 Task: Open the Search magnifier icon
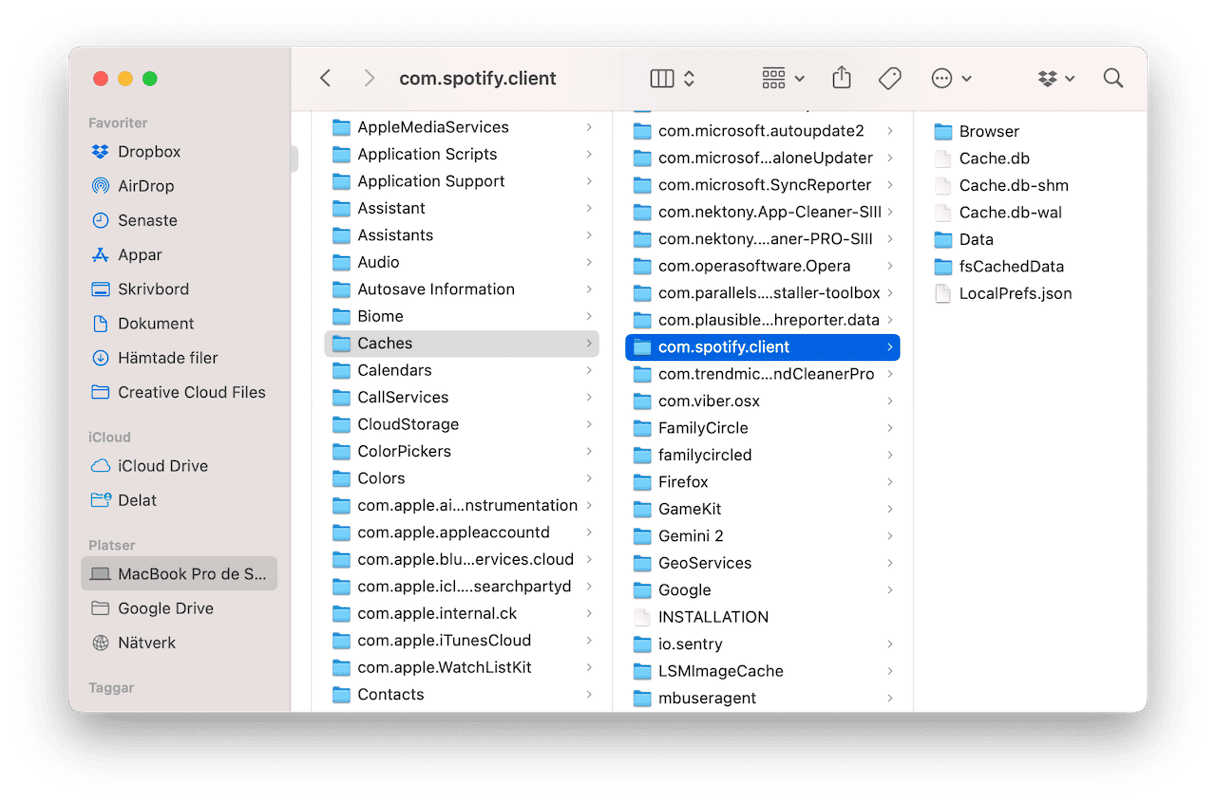(1112, 78)
